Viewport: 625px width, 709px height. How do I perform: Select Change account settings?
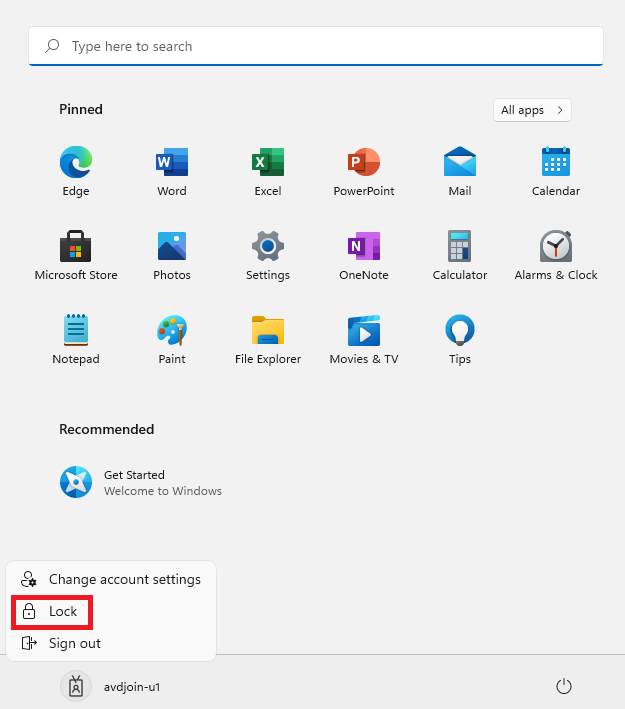111,579
